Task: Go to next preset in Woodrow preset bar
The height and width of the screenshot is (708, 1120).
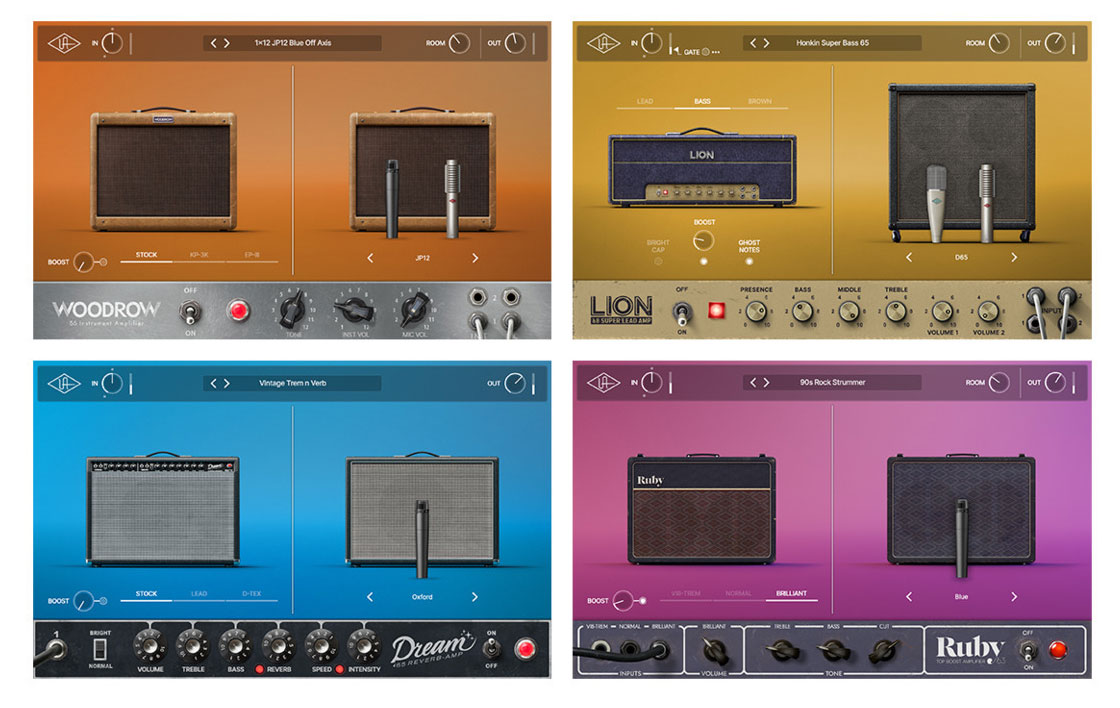Action: [227, 43]
